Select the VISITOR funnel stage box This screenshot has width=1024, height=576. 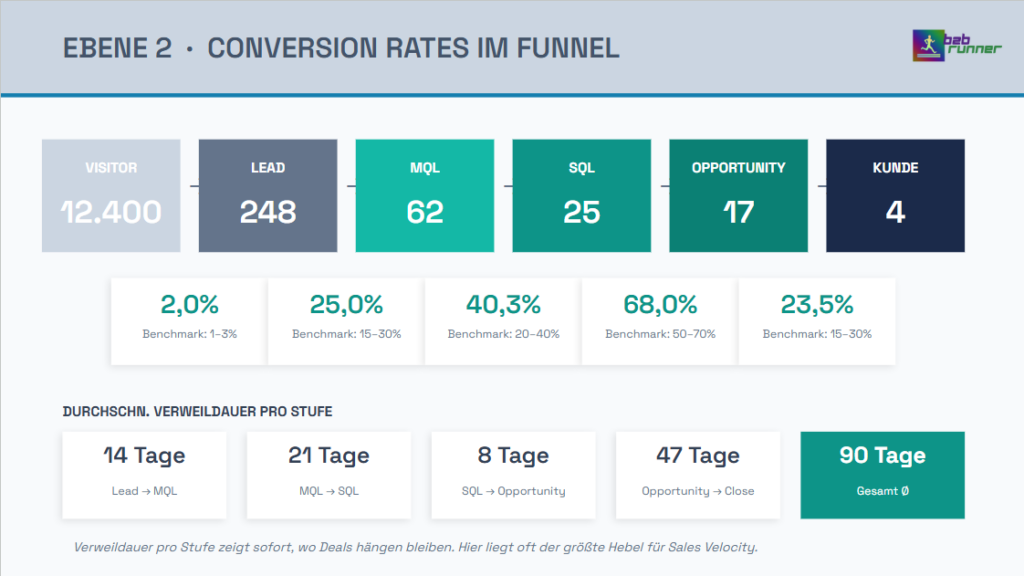pyautogui.click(x=111, y=195)
